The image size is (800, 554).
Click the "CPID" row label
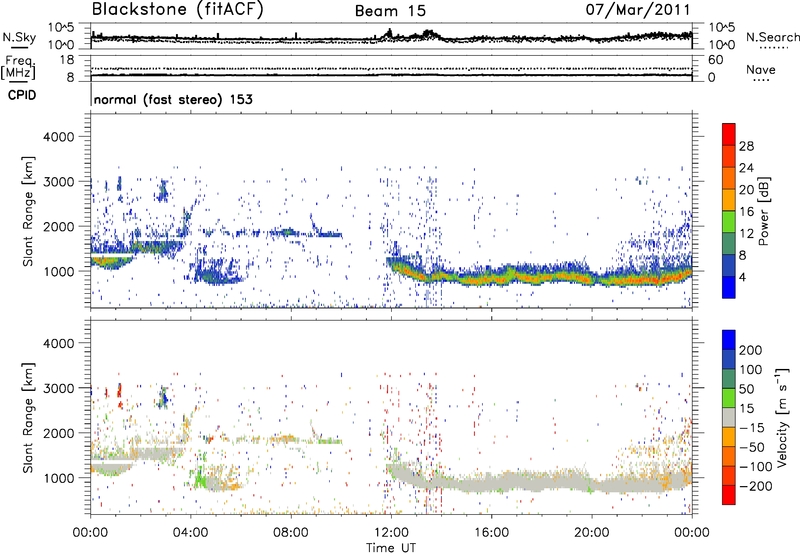pos(22,95)
